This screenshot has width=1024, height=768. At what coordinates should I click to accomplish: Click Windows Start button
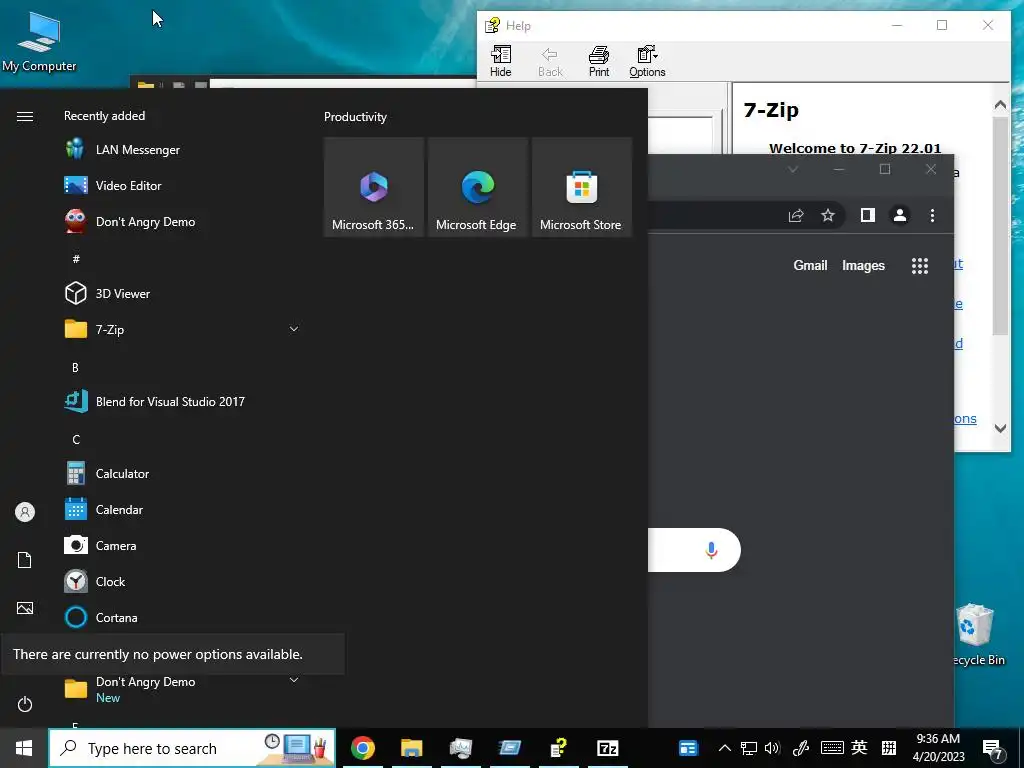[x=24, y=748]
